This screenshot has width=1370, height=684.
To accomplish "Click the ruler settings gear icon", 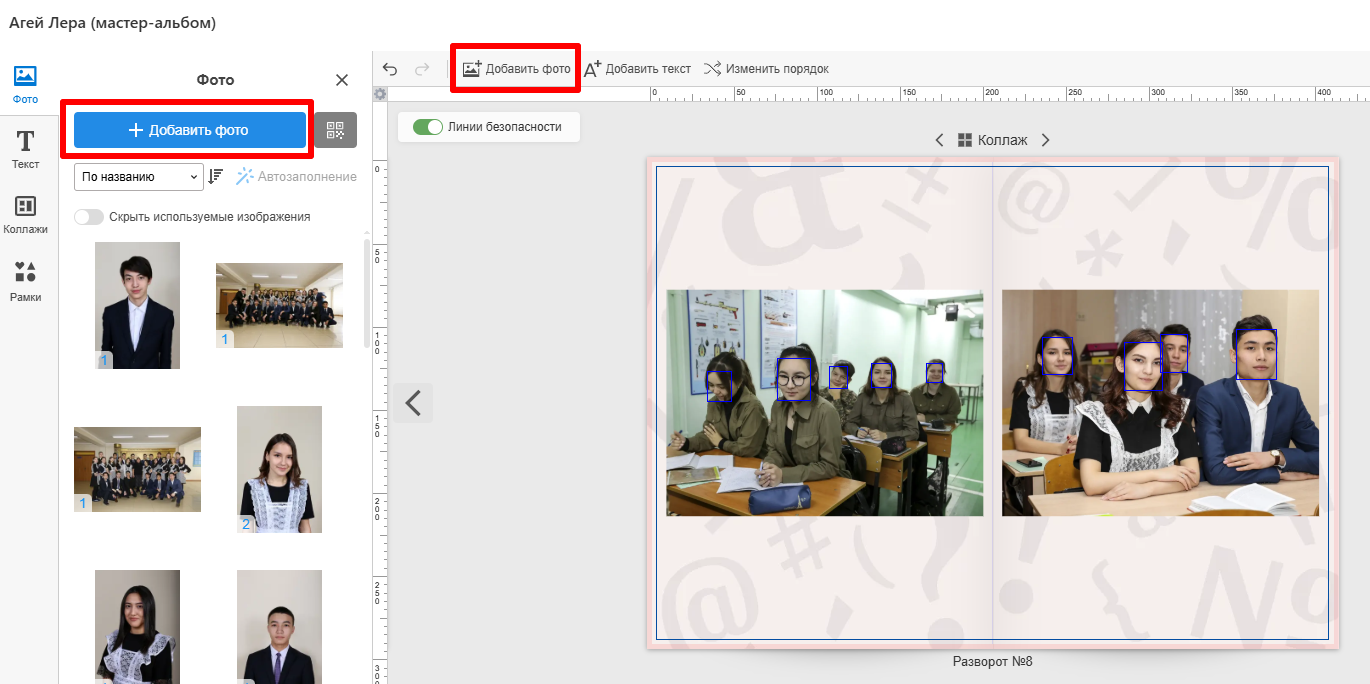I will click(x=380, y=94).
